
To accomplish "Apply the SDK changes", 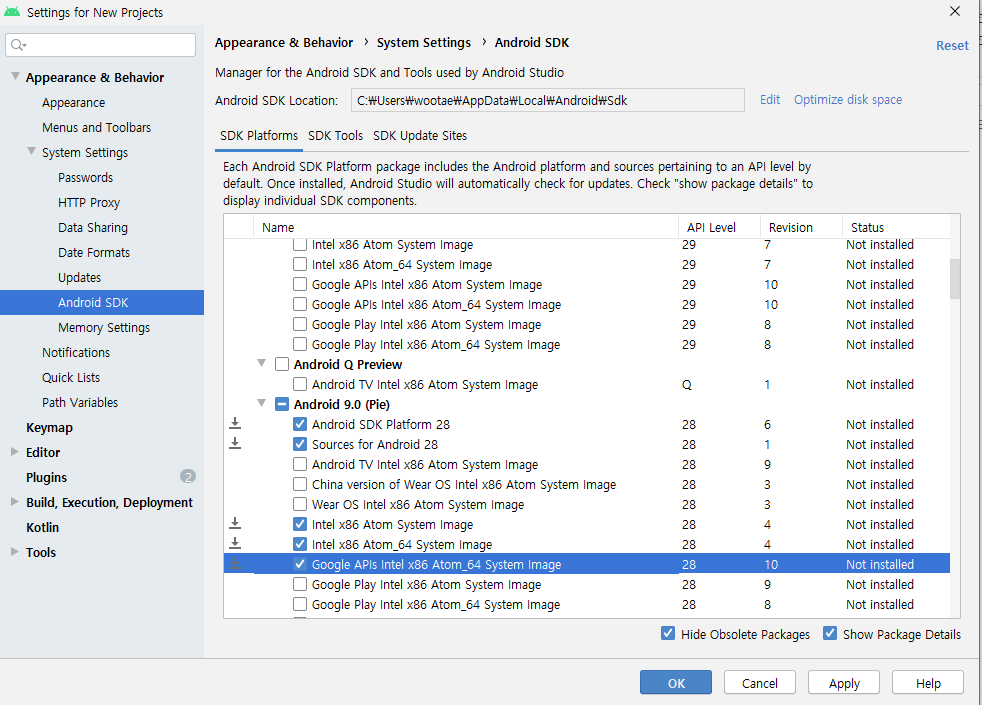I will click(x=844, y=682).
